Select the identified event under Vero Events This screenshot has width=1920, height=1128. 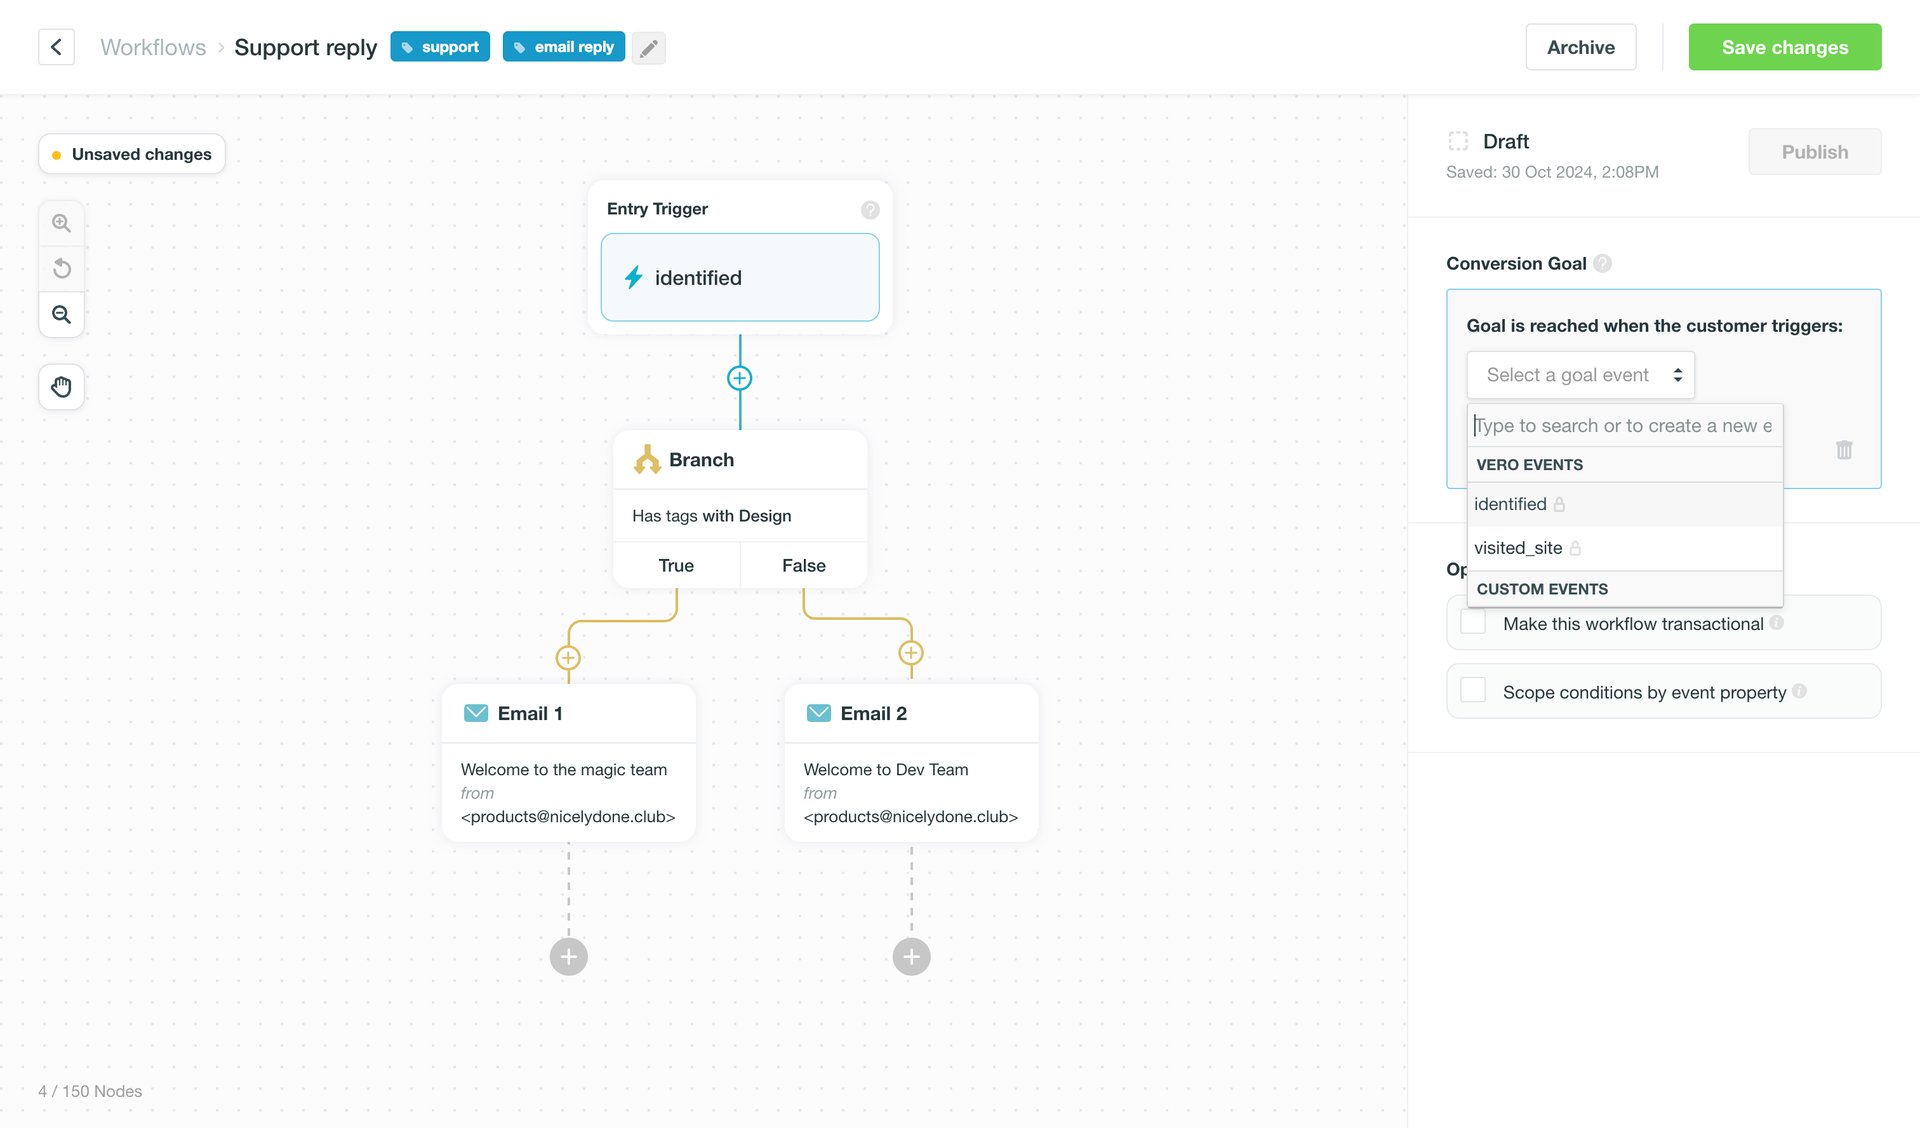pyautogui.click(x=1509, y=504)
